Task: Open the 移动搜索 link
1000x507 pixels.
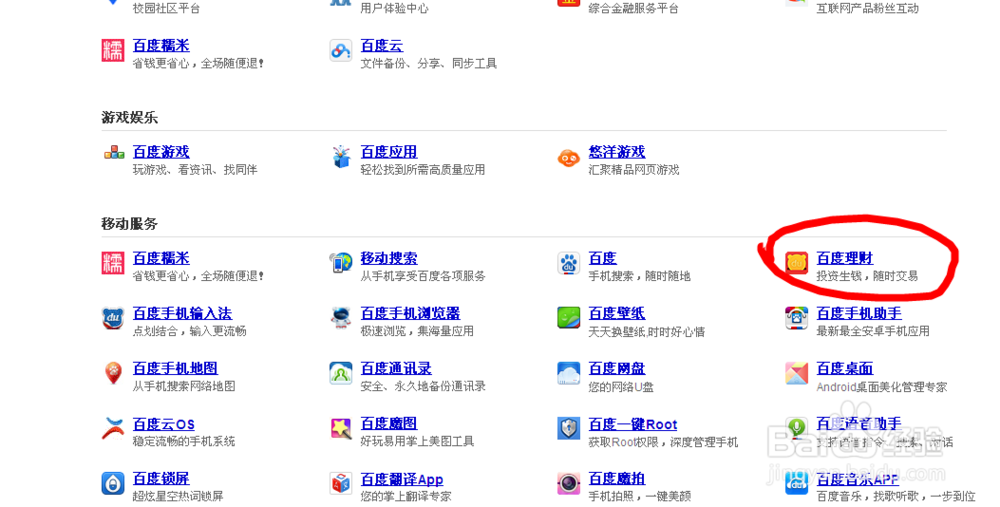Action: tap(388, 258)
